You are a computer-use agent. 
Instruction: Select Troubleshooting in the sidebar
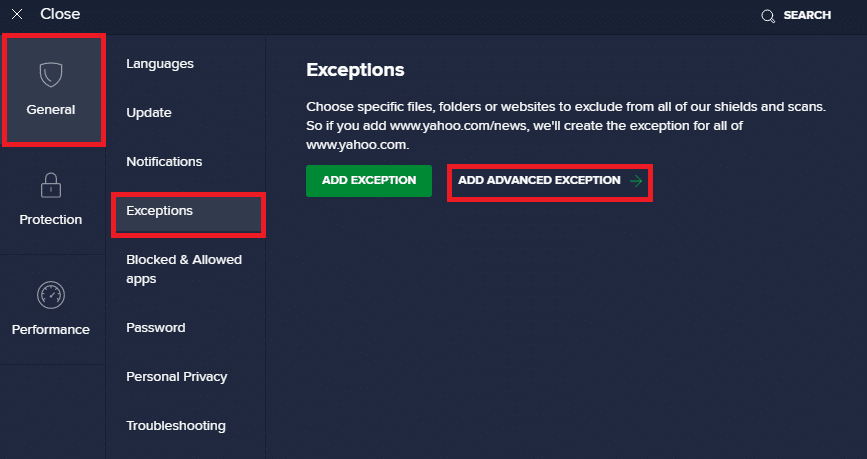point(175,426)
